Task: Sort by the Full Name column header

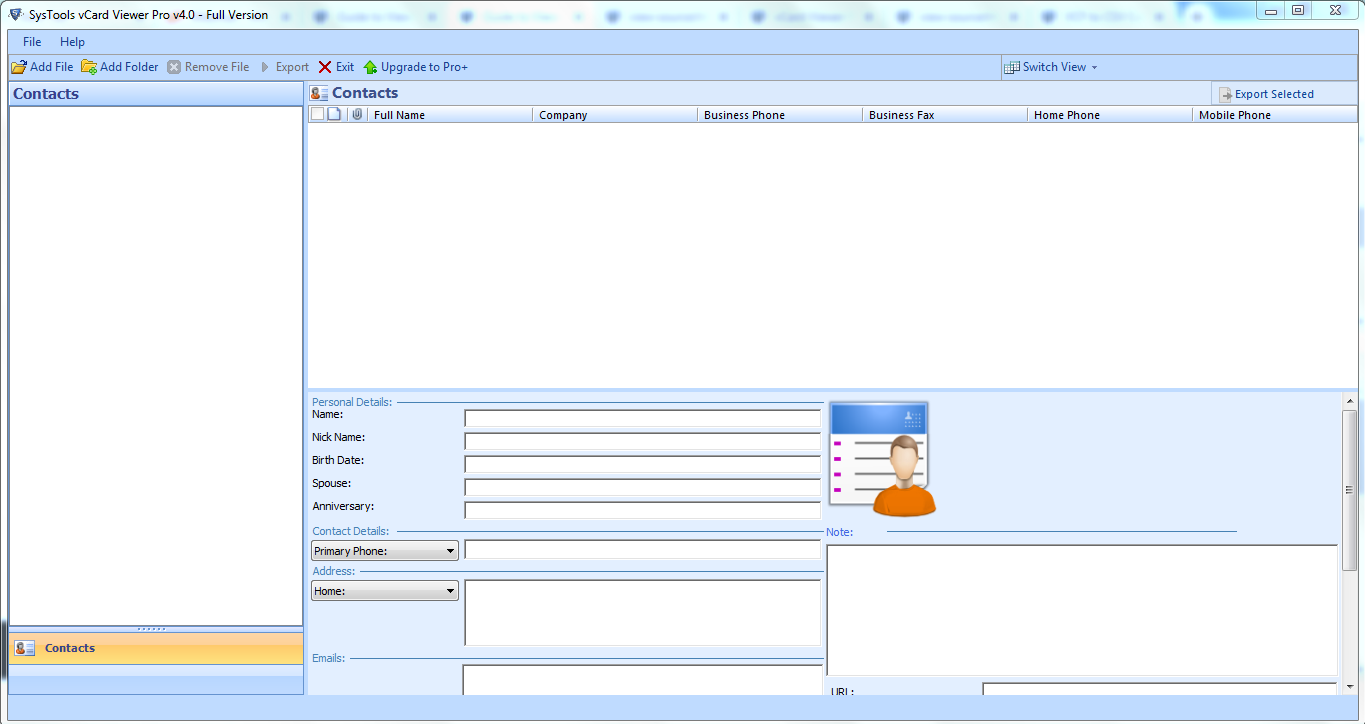Action: pyautogui.click(x=450, y=115)
